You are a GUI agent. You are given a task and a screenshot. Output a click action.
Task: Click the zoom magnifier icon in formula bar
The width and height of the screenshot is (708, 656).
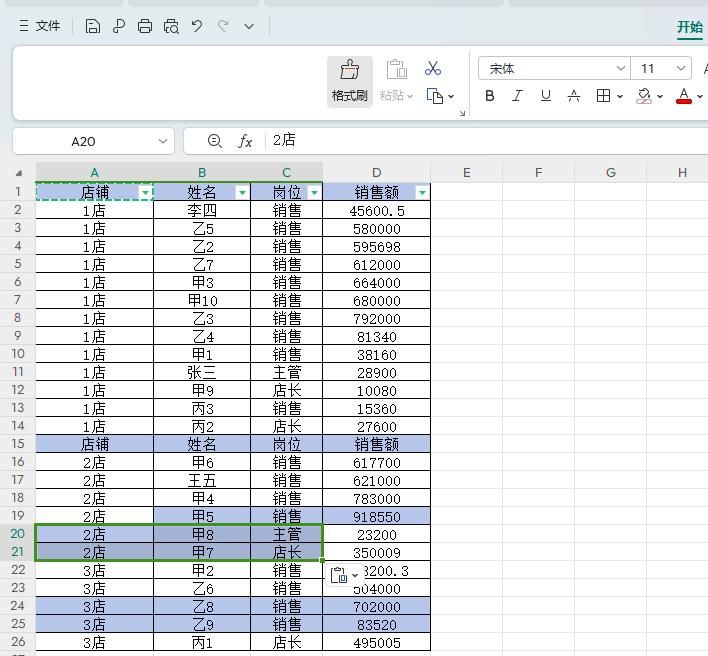click(x=215, y=141)
